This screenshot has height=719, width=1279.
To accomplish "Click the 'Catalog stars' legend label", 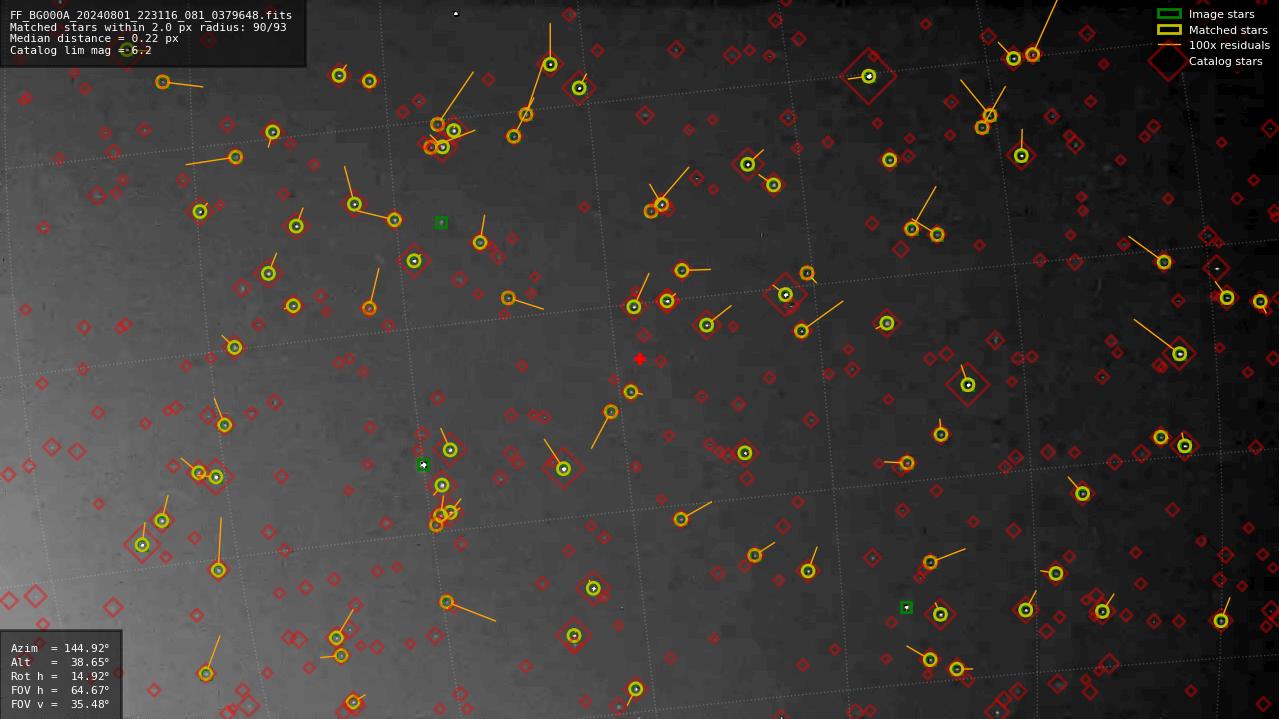I will point(1225,61).
